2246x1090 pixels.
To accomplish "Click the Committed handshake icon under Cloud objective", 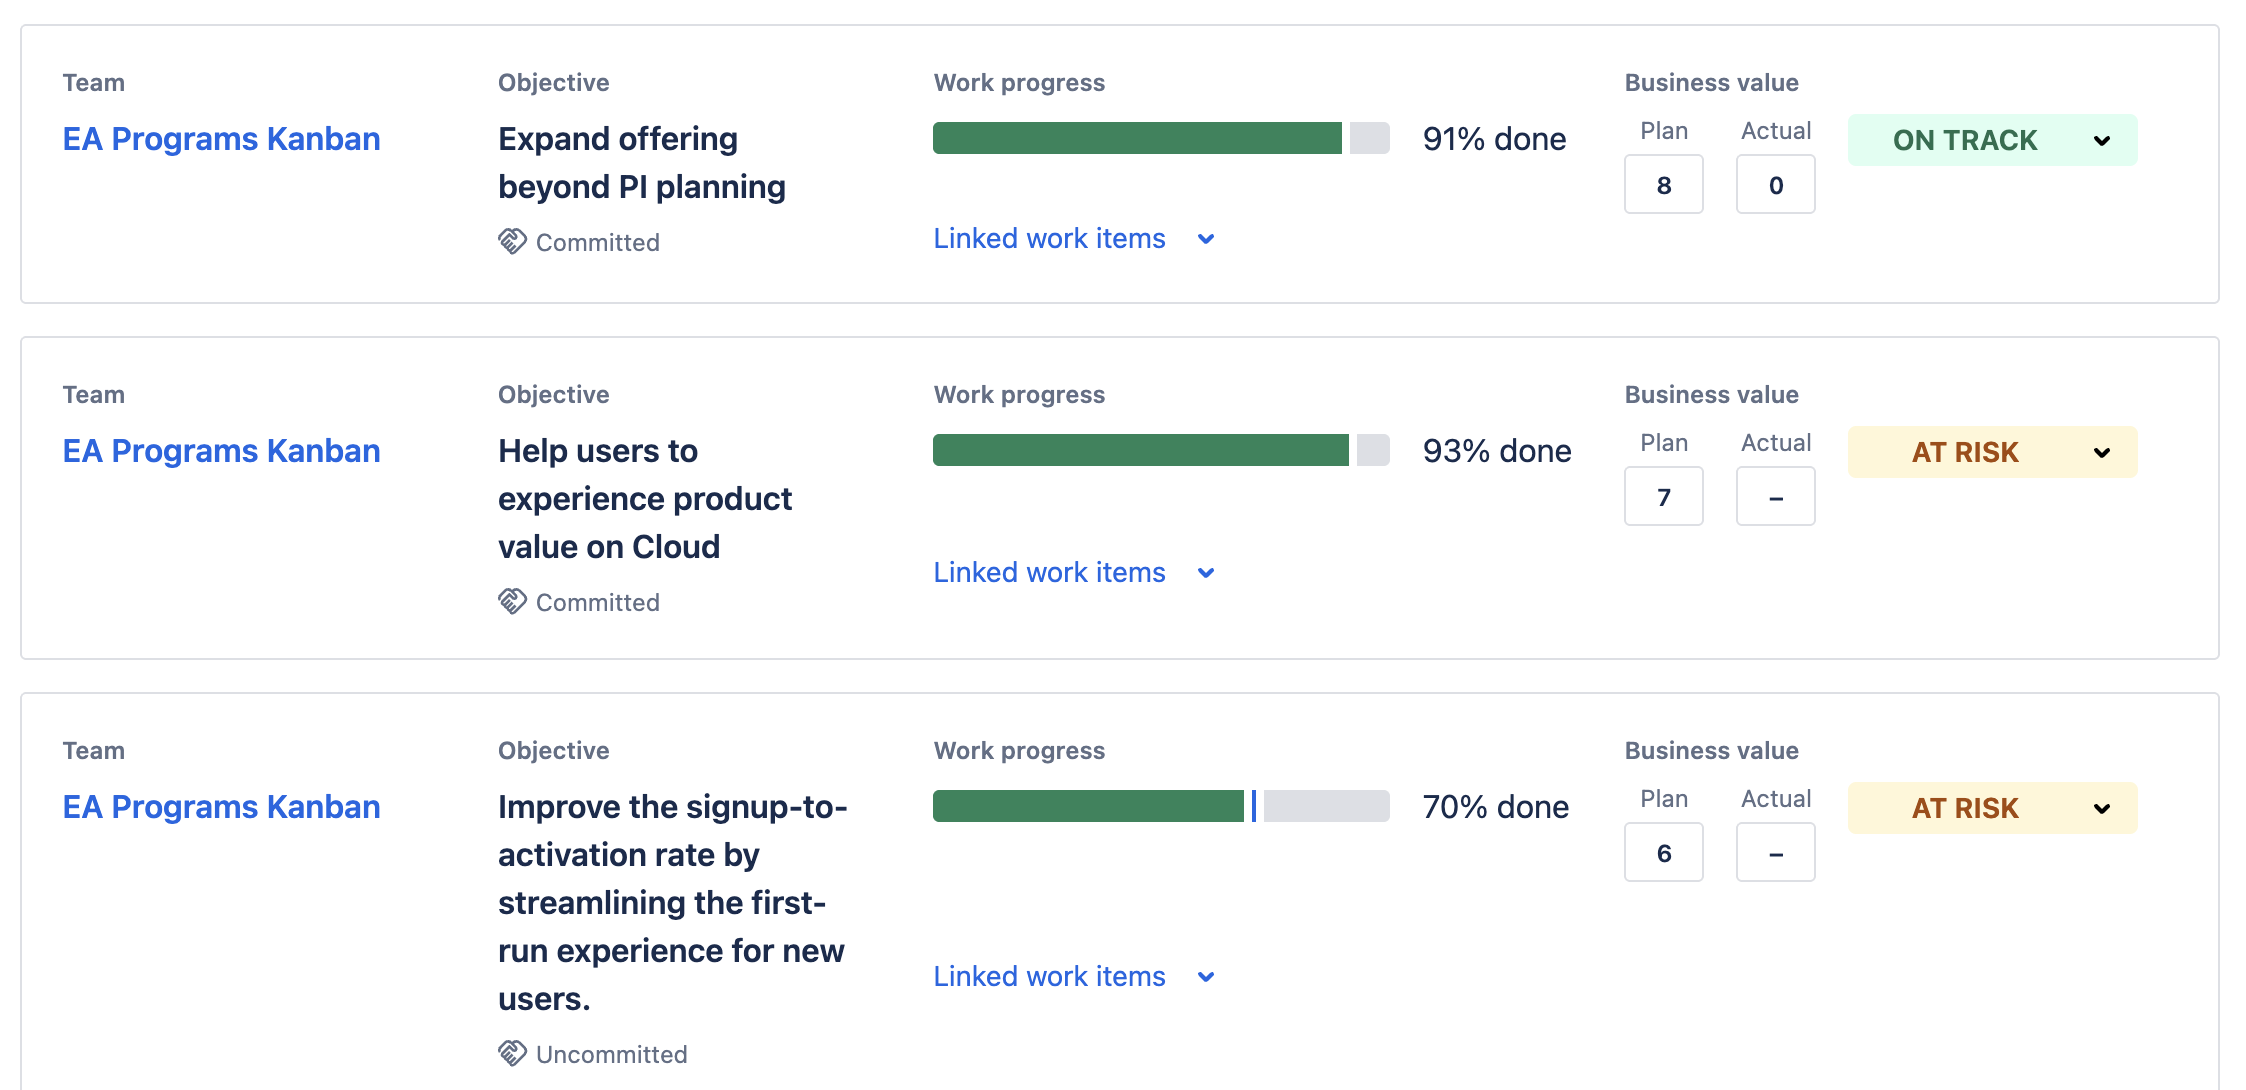I will tap(512, 602).
